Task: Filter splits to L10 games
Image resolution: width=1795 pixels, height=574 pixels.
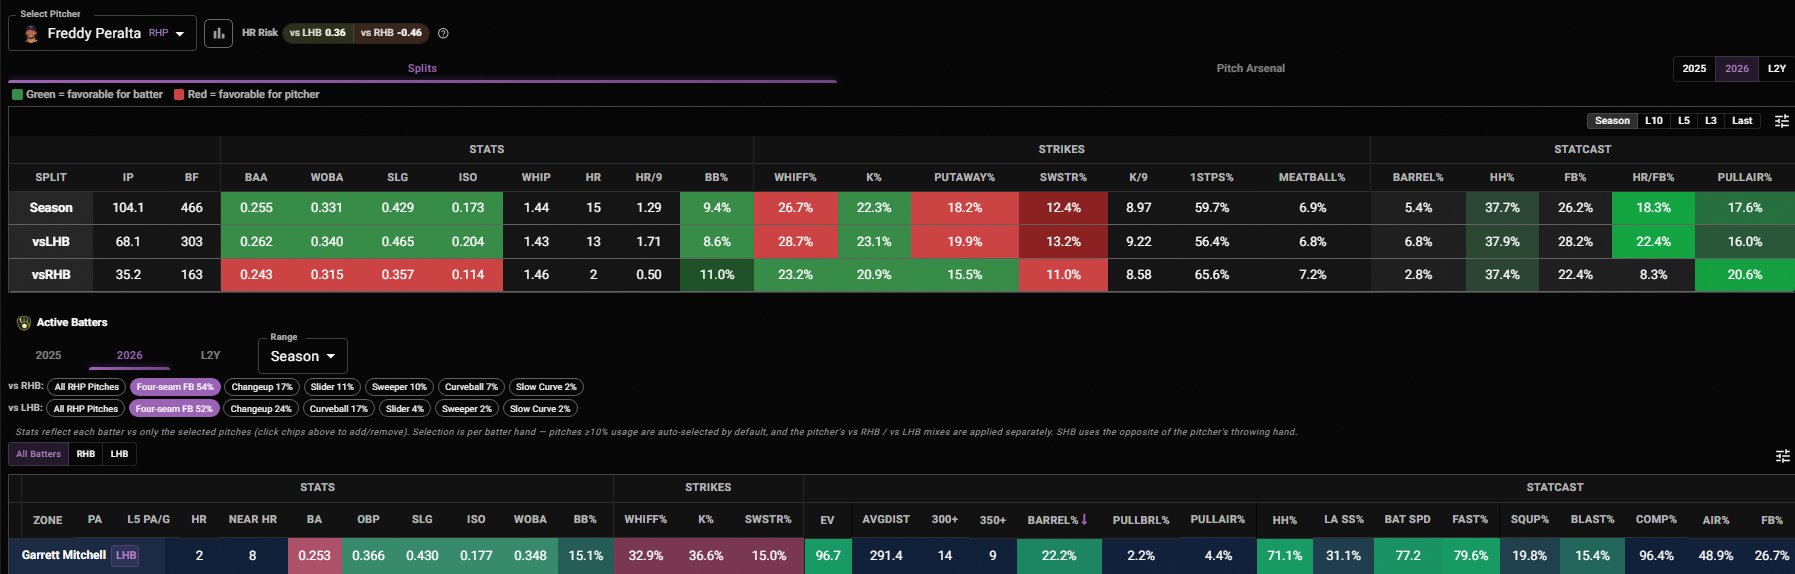Action: [x=1654, y=121]
